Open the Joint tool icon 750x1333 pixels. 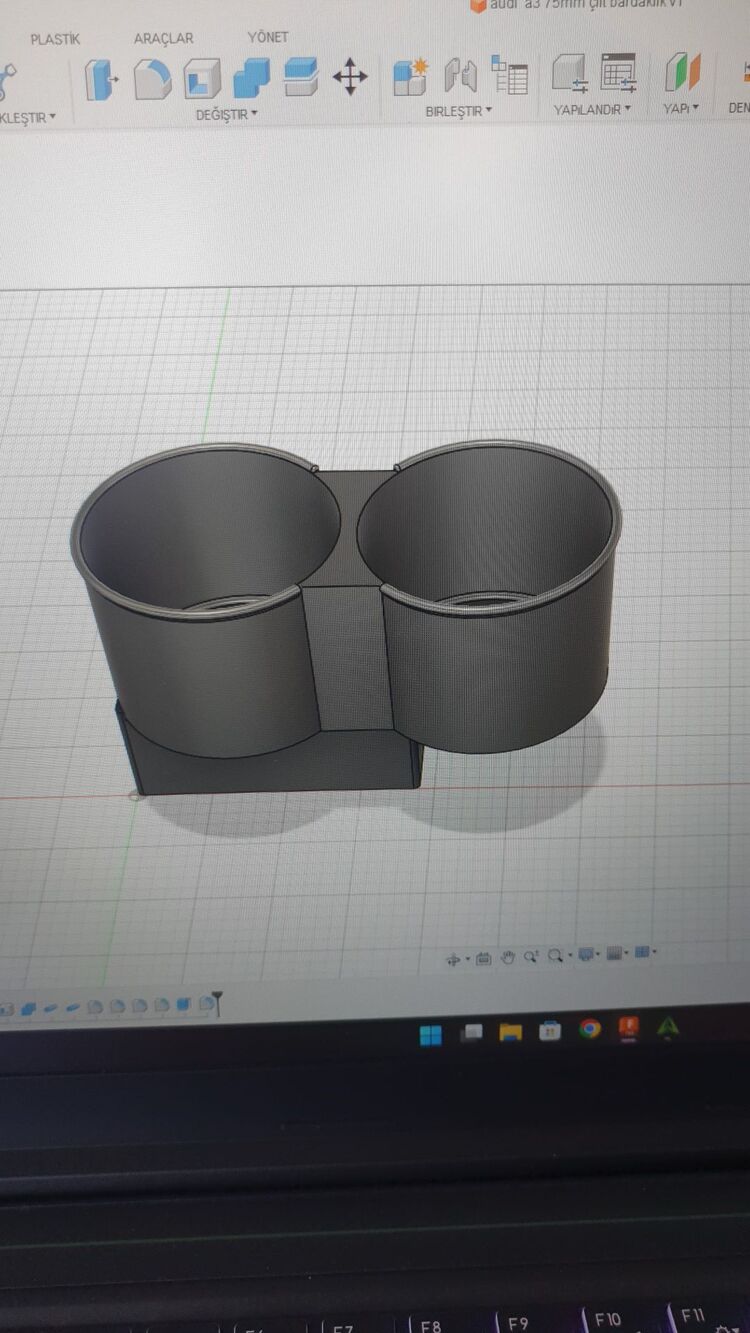coord(460,76)
